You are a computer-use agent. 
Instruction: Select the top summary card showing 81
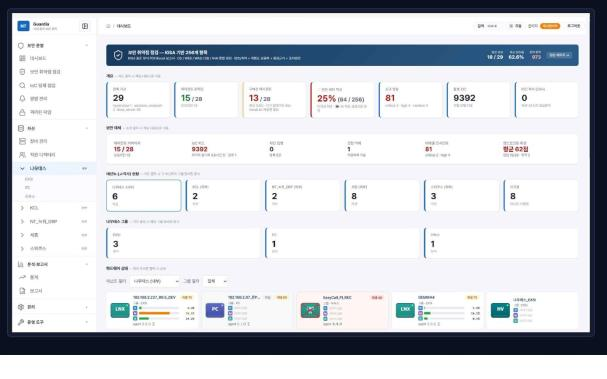point(410,99)
